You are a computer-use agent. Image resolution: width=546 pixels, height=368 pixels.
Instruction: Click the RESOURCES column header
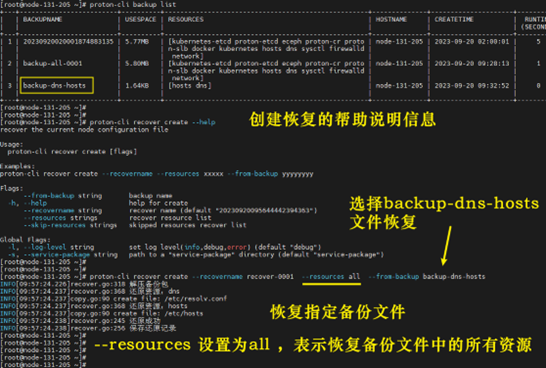[186, 19]
